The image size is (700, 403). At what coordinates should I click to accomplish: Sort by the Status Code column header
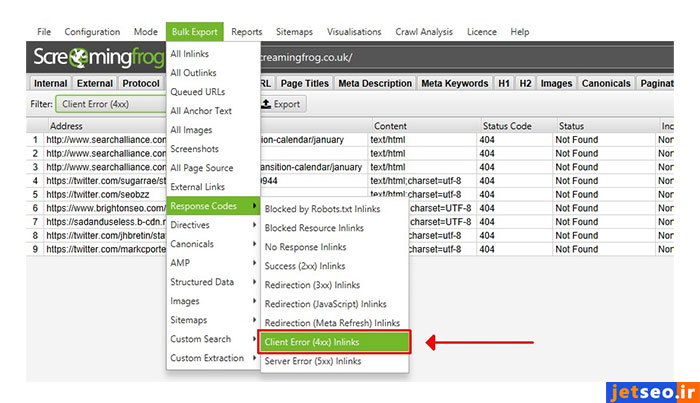click(x=507, y=127)
